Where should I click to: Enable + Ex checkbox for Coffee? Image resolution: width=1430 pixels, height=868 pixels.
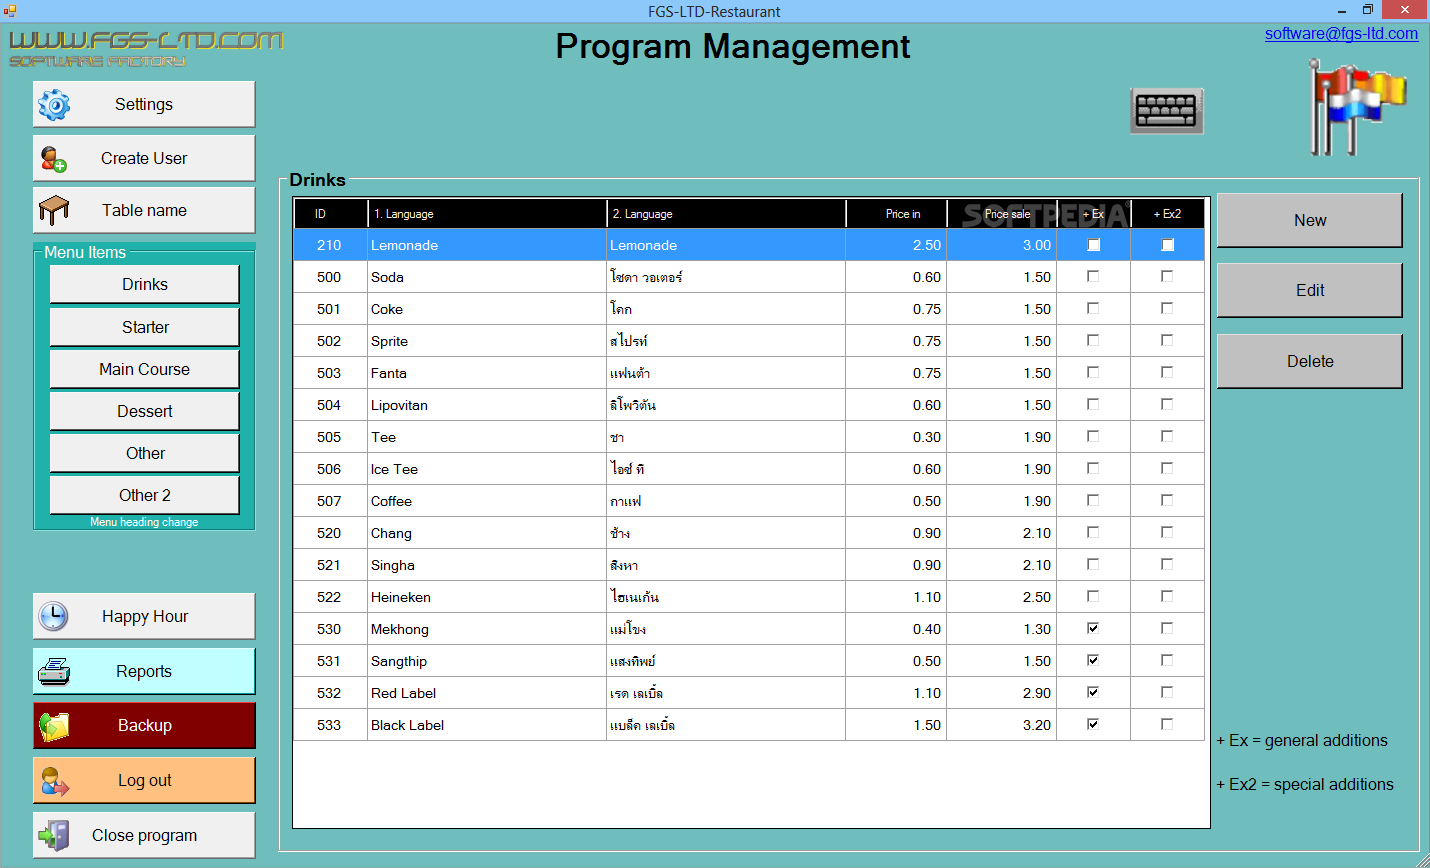(x=1093, y=501)
